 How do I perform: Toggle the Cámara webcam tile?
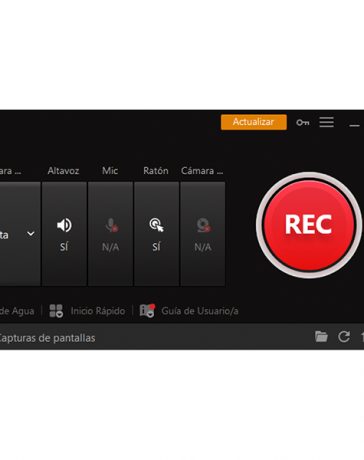tap(203, 234)
